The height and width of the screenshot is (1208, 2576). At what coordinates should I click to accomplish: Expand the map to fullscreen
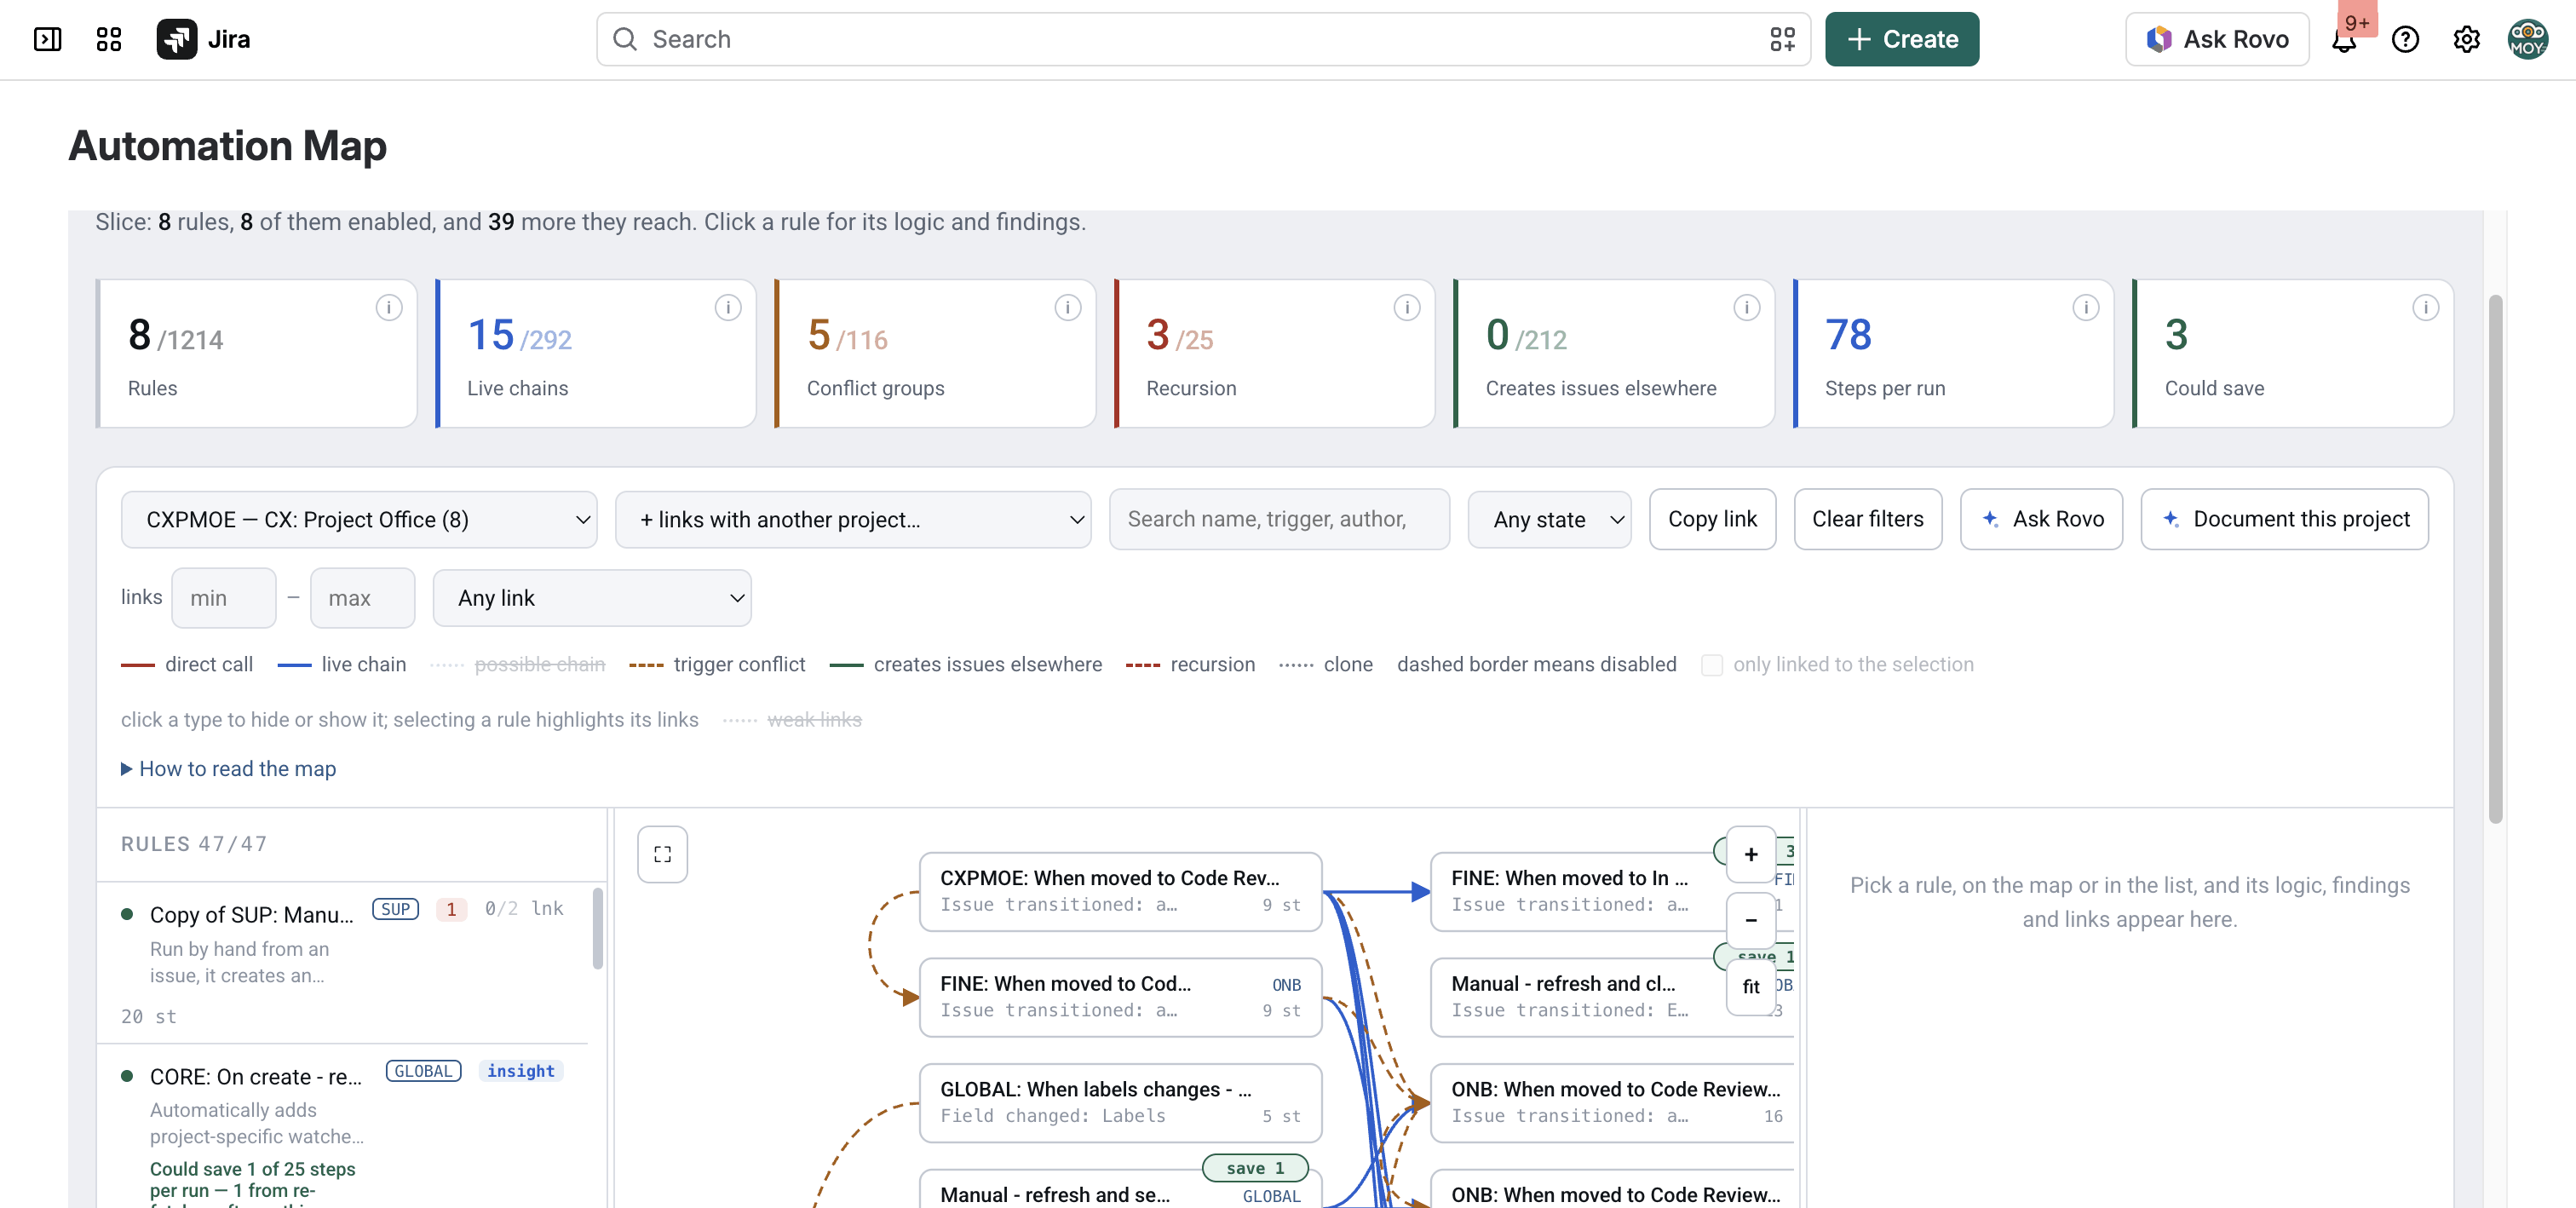[x=662, y=854]
